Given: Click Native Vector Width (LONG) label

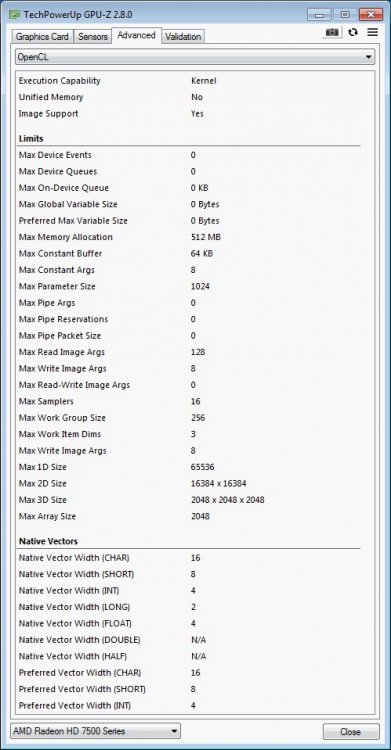Looking at the screenshot, I should tap(75, 607).
